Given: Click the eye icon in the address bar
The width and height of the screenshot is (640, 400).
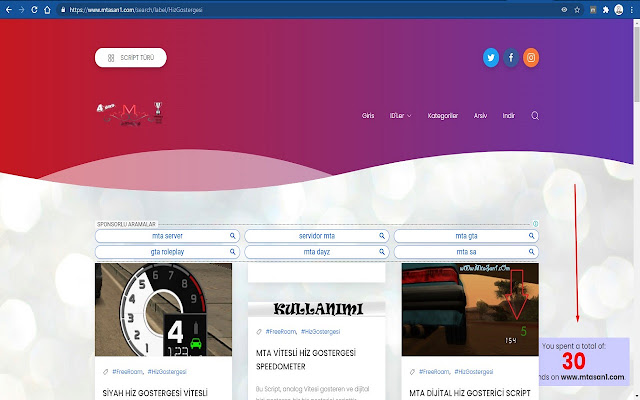Looking at the screenshot, I should 564,10.
